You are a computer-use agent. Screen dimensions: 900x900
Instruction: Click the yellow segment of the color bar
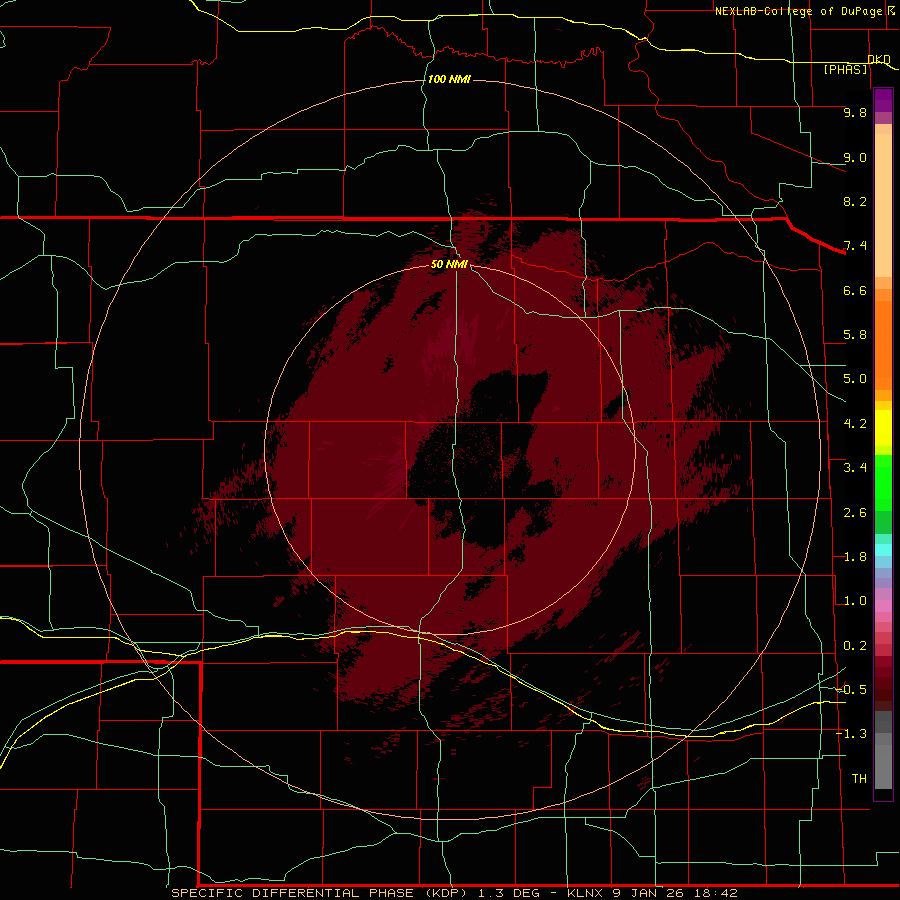[883, 428]
